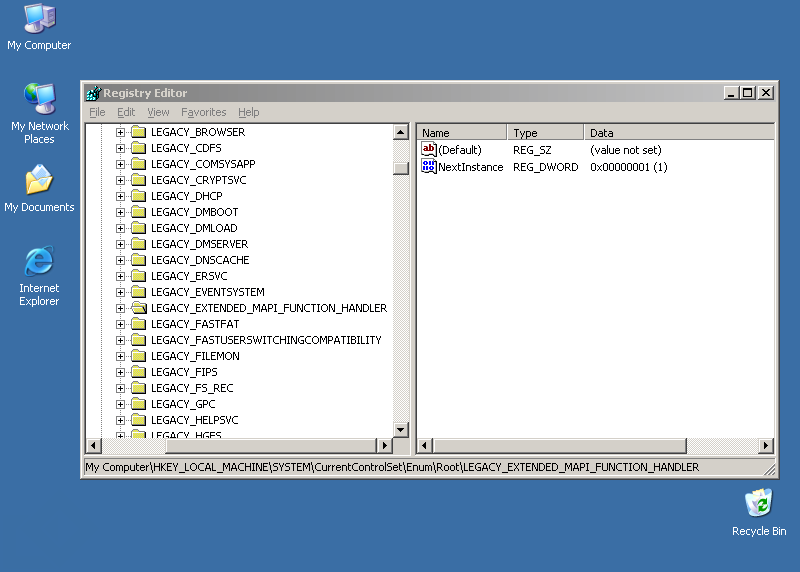
Task: Click the tree pane vertical scroll thumb
Action: coord(401,168)
